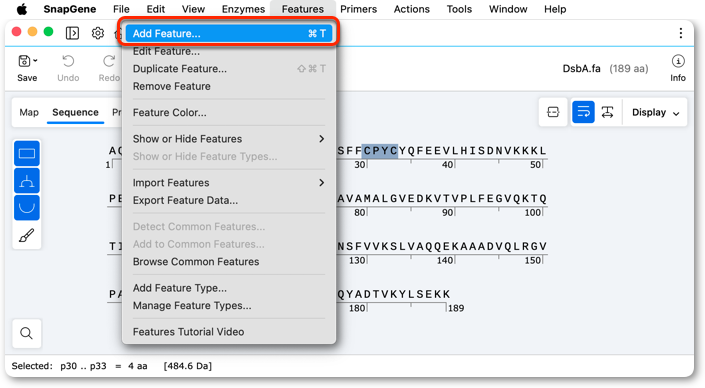Viewport: 705px width, 388px height.
Task: Expand Show or Hide Features submenu
Action: [228, 139]
